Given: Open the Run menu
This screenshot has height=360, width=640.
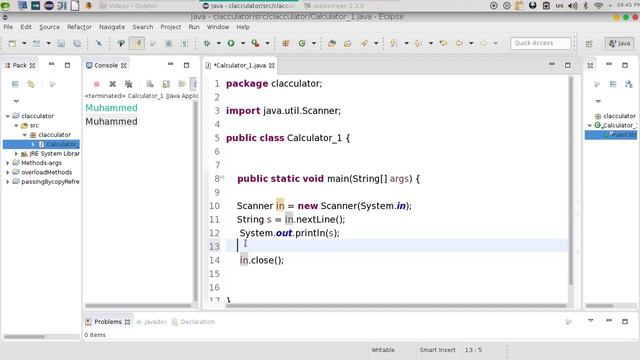Looking at the screenshot, I should point(194,27).
